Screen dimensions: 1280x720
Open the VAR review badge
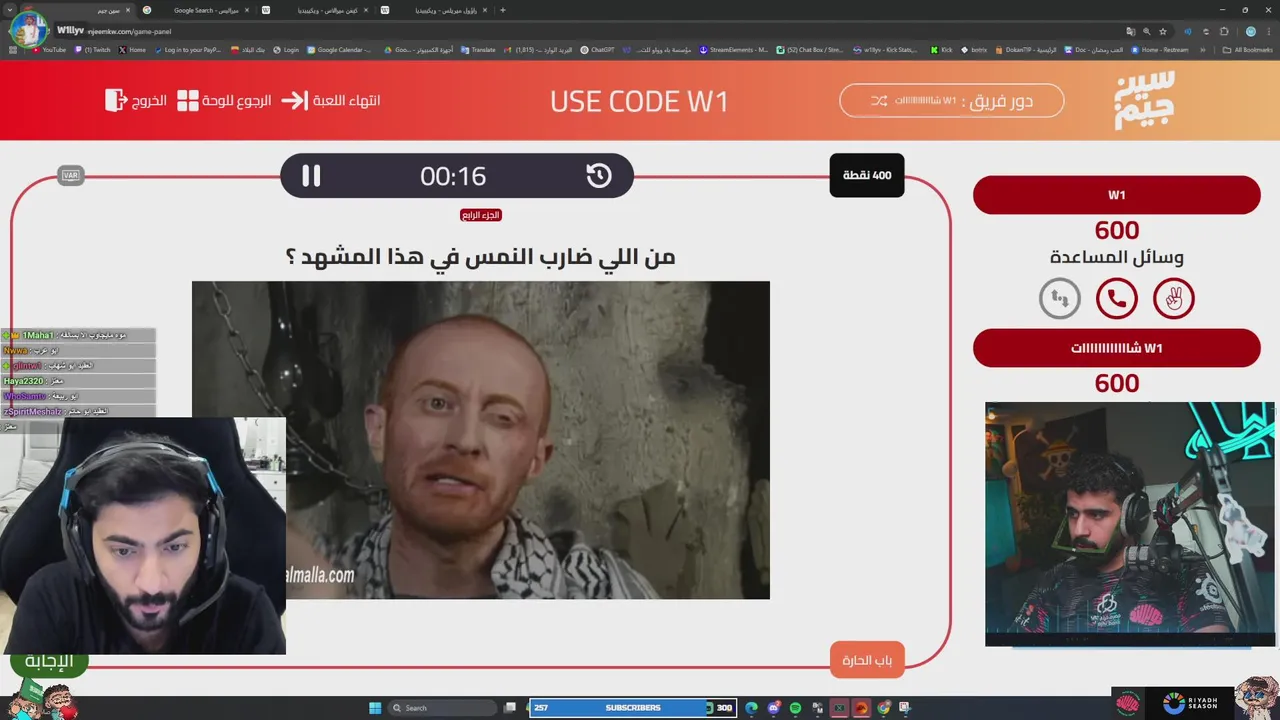click(70, 175)
